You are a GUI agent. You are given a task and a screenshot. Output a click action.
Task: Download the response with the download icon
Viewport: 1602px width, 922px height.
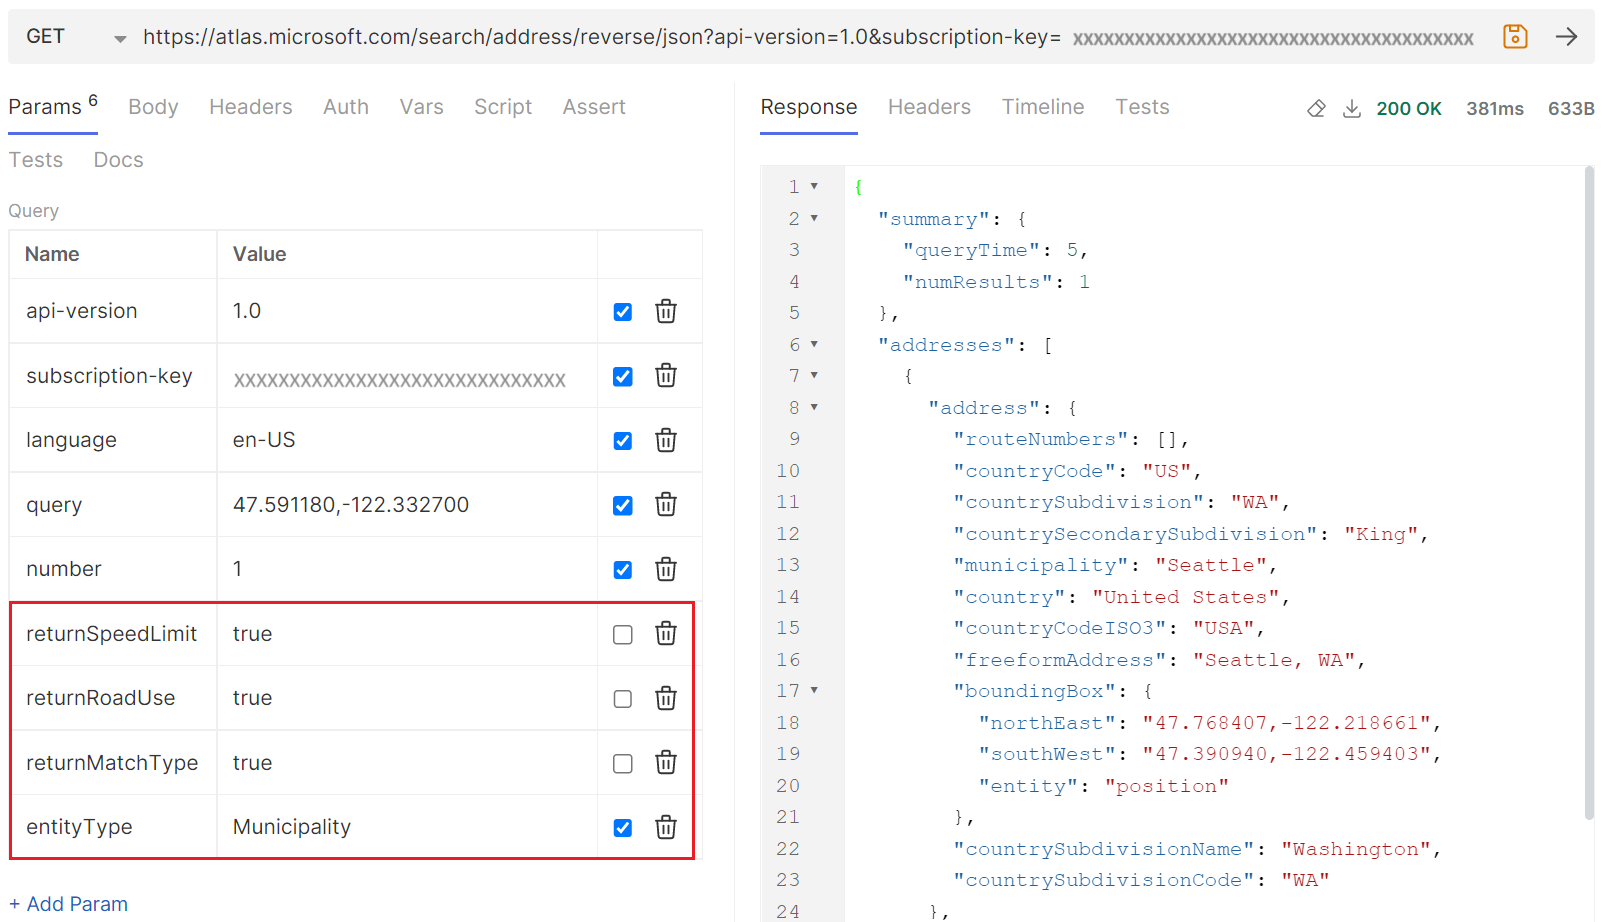1352,108
